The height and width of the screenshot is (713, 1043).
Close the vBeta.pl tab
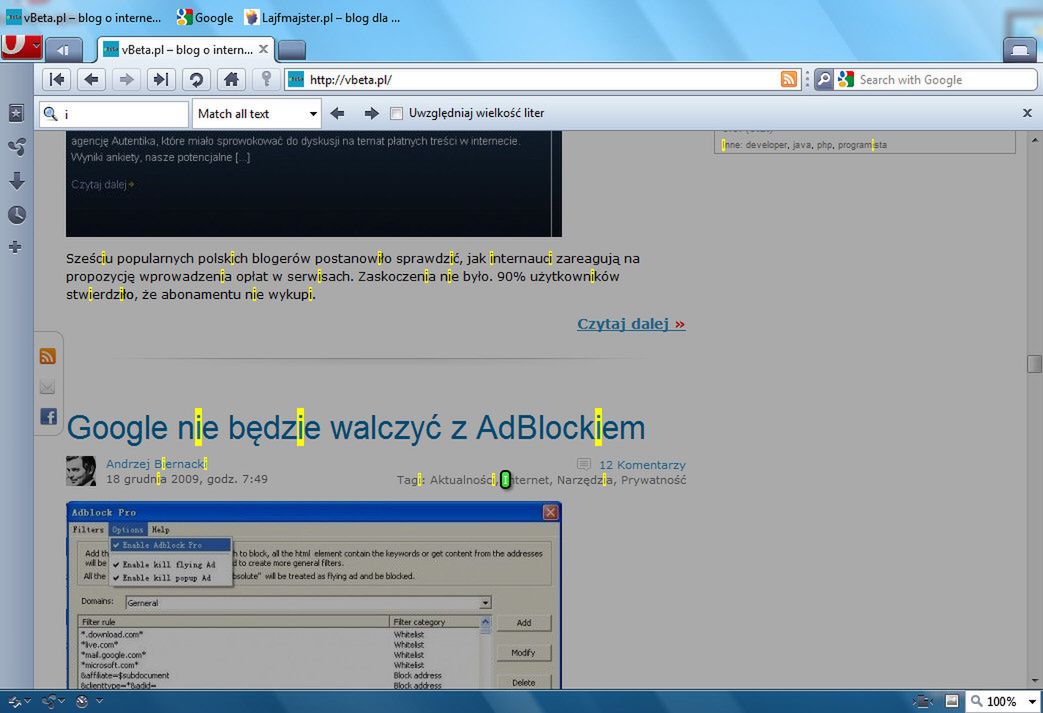(x=263, y=49)
